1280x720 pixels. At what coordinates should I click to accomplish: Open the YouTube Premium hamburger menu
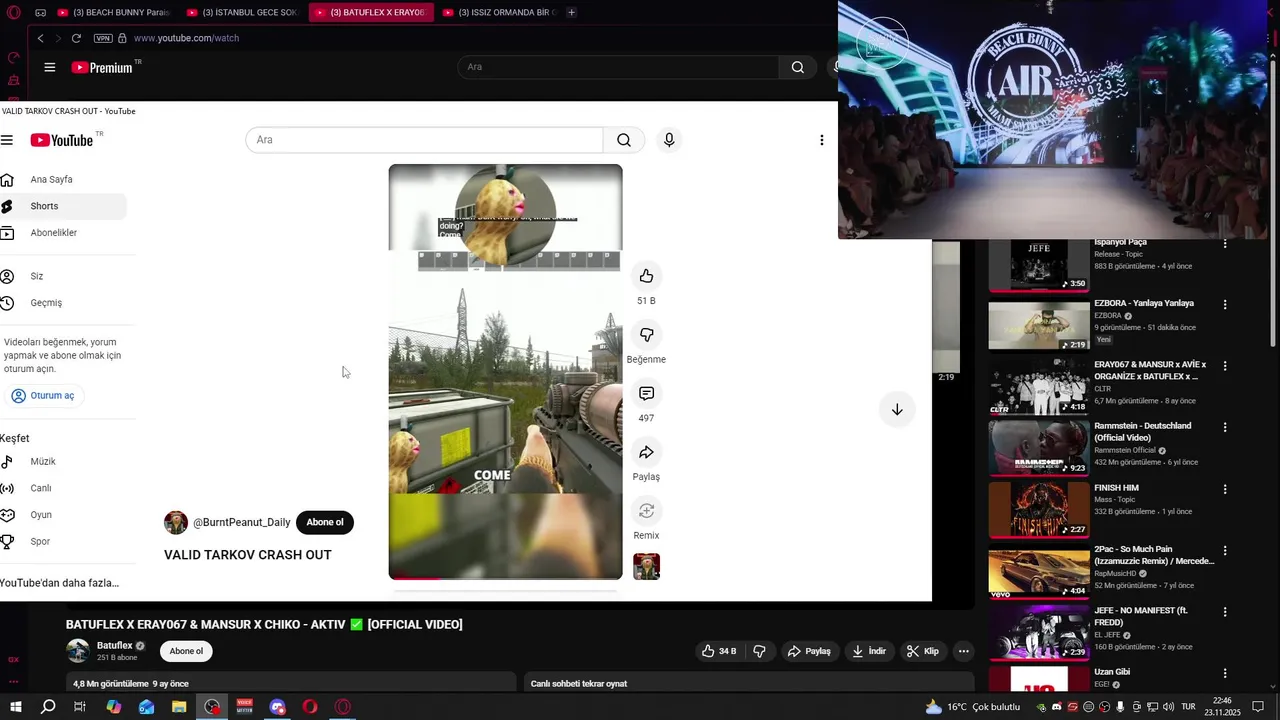click(50, 68)
